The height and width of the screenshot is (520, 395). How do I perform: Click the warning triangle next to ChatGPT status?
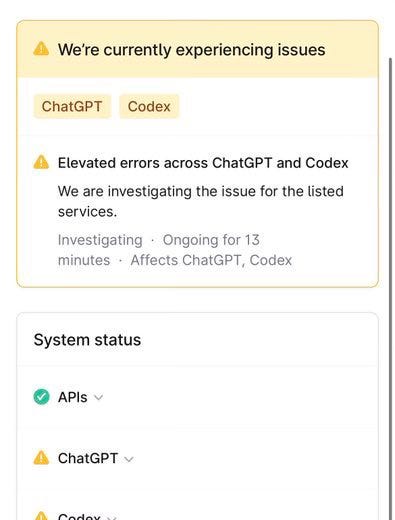click(41, 458)
